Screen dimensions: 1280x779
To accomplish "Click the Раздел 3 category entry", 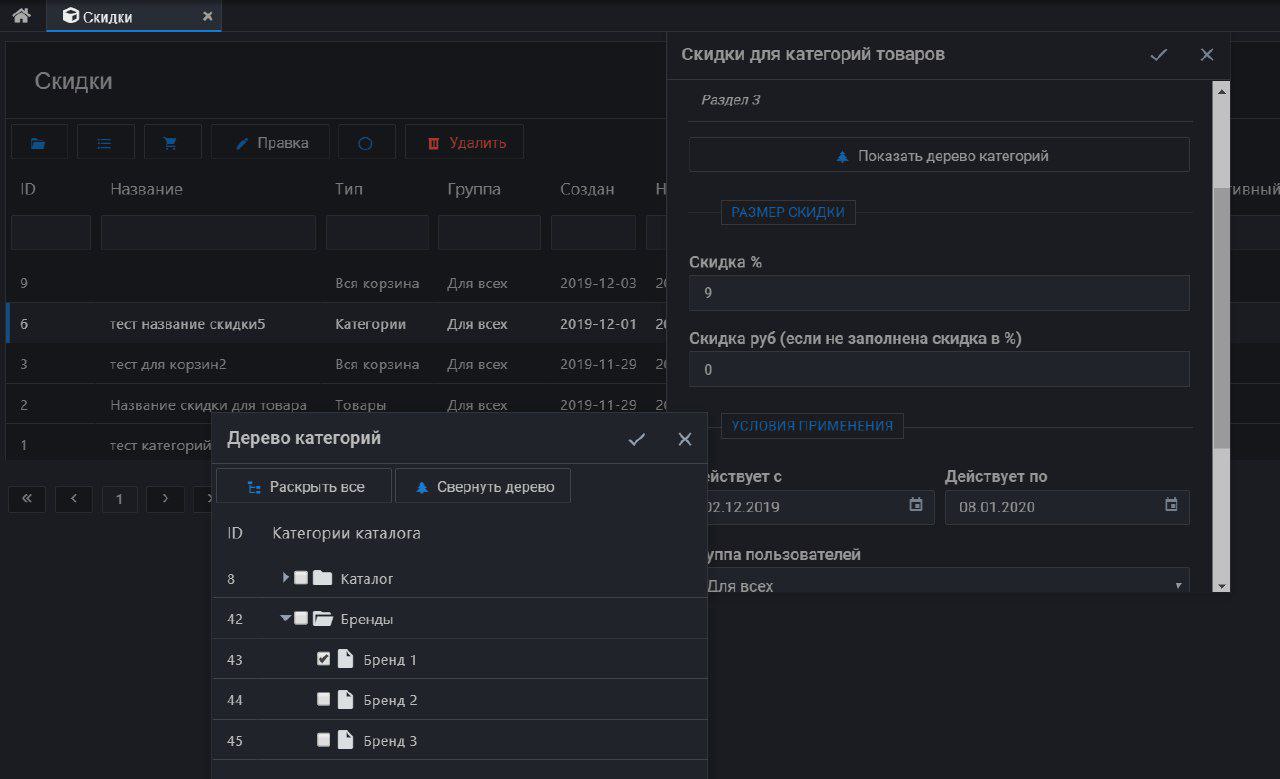I will pyautogui.click(x=731, y=100).
